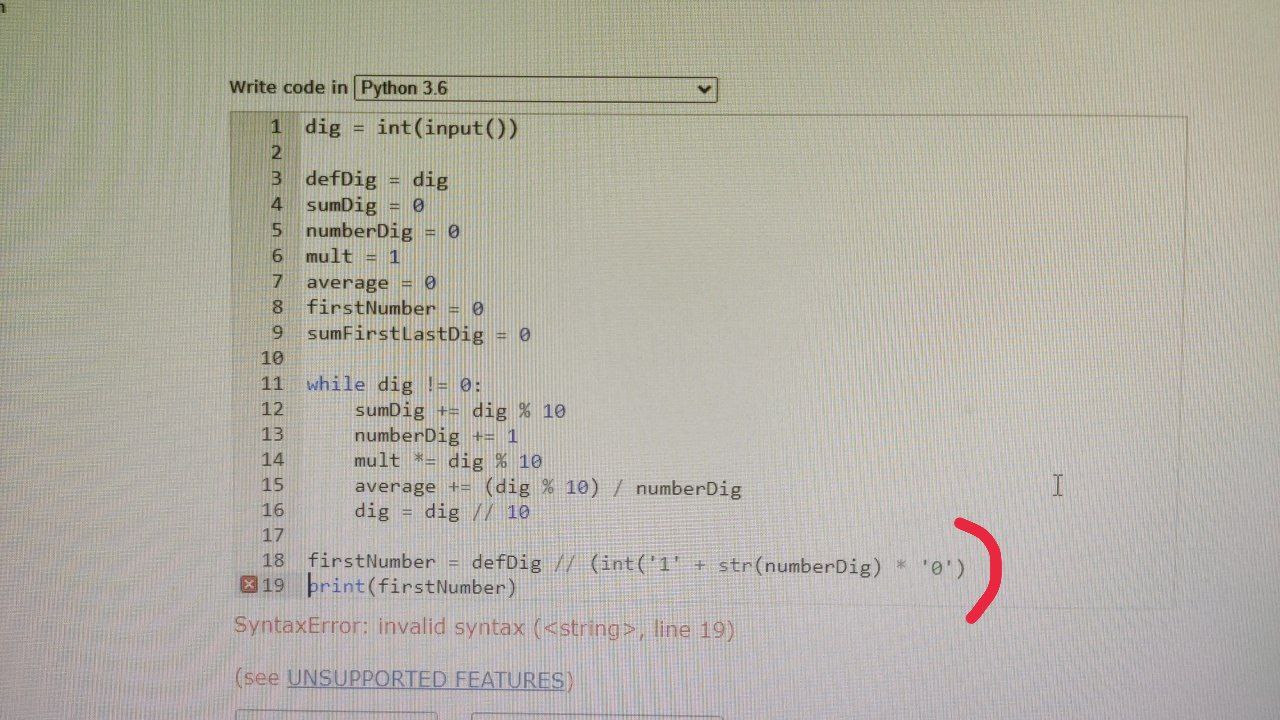Click the line 'sumDig = 0'
This screenshot has height=720, width=1280.
point(364,205)
